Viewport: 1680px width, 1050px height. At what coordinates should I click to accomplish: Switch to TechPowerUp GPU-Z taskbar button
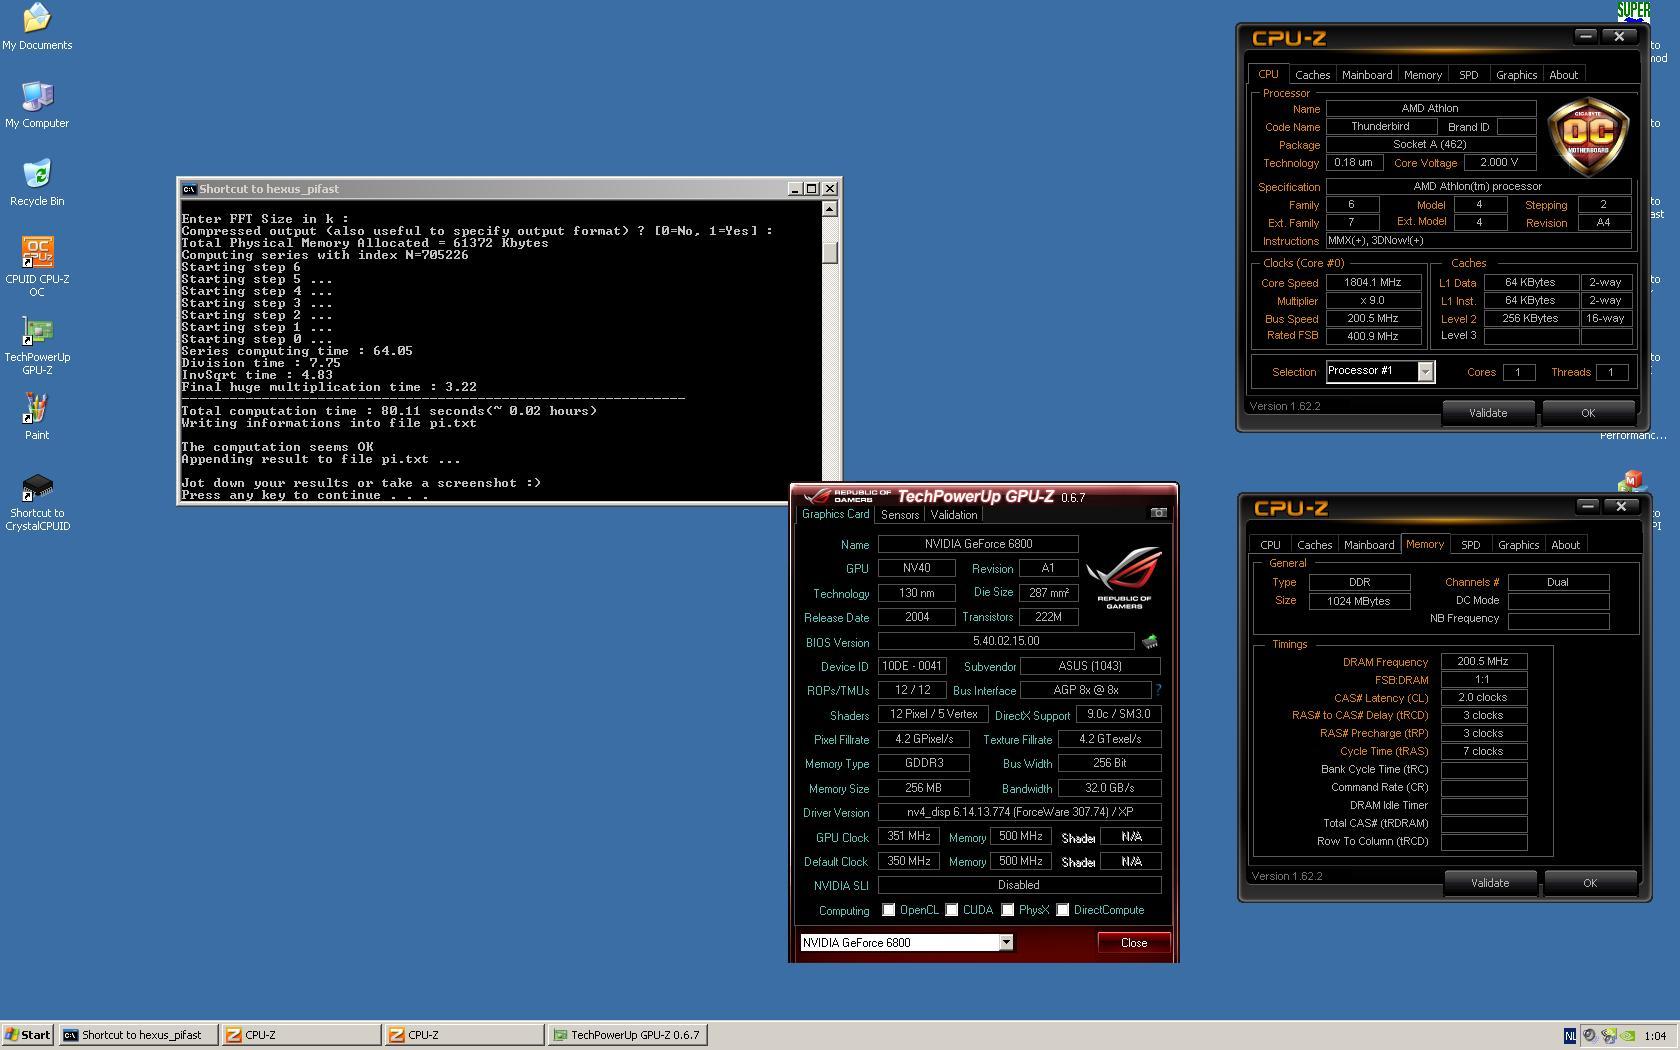coord(629,1035)
